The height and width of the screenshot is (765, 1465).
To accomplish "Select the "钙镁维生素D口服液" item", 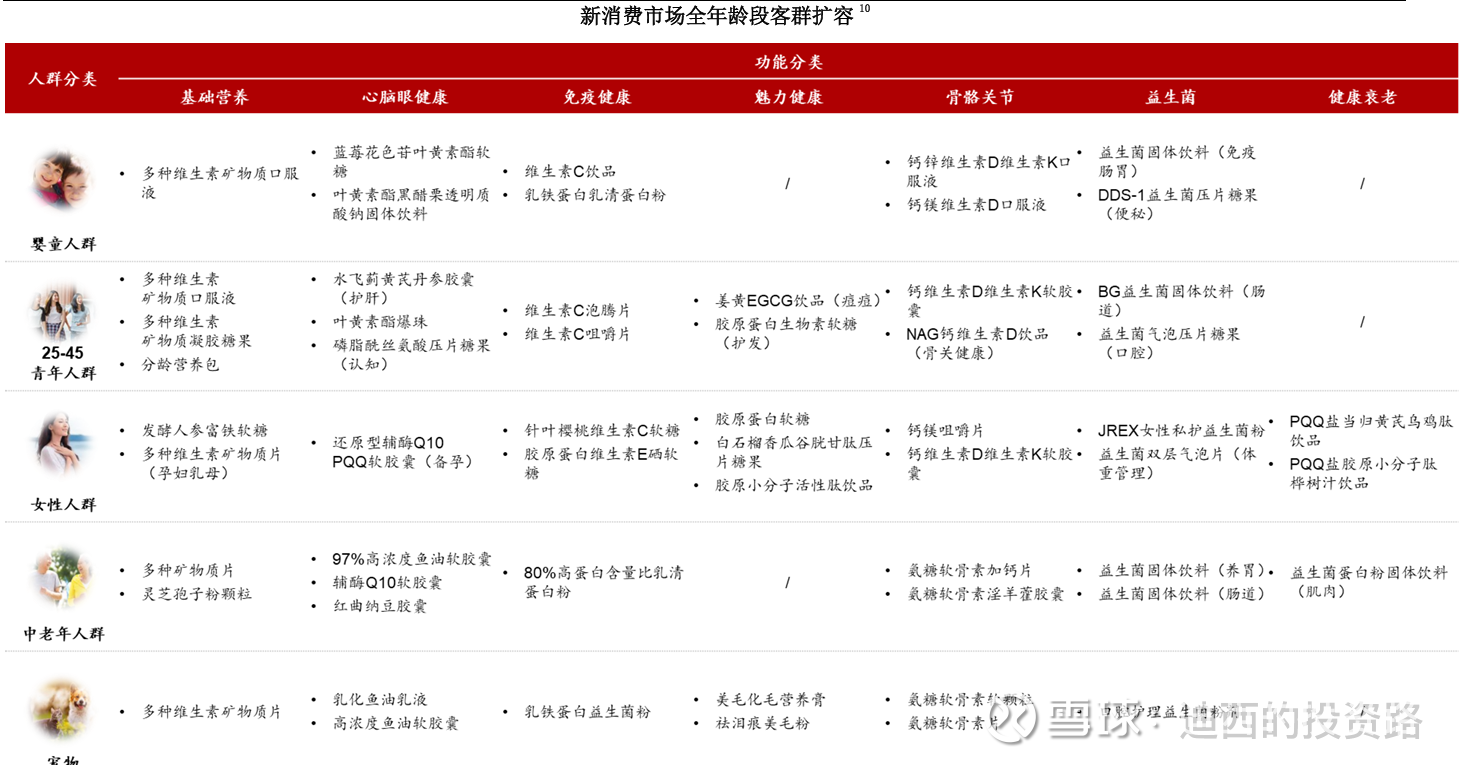I will pos(976,205).
